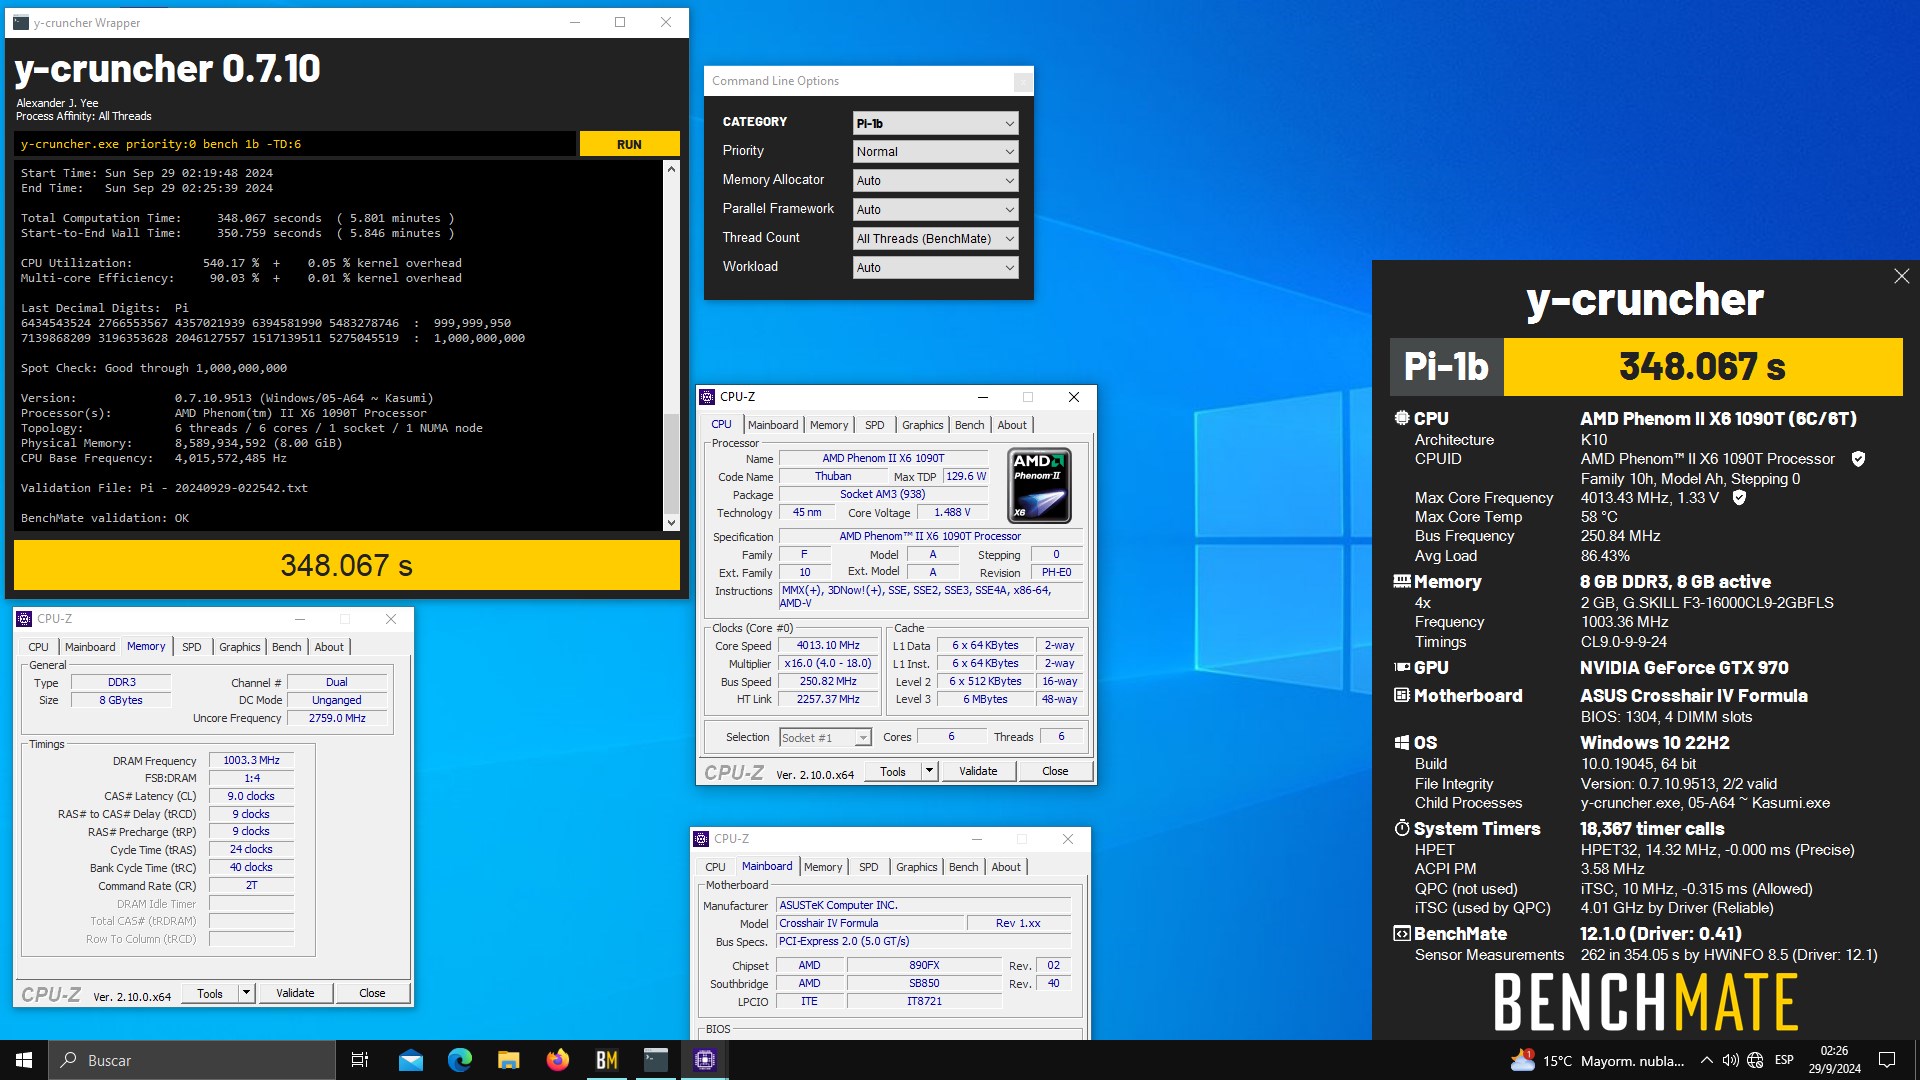Run the y-cruncher benchmark

click(x=629, y=144)
